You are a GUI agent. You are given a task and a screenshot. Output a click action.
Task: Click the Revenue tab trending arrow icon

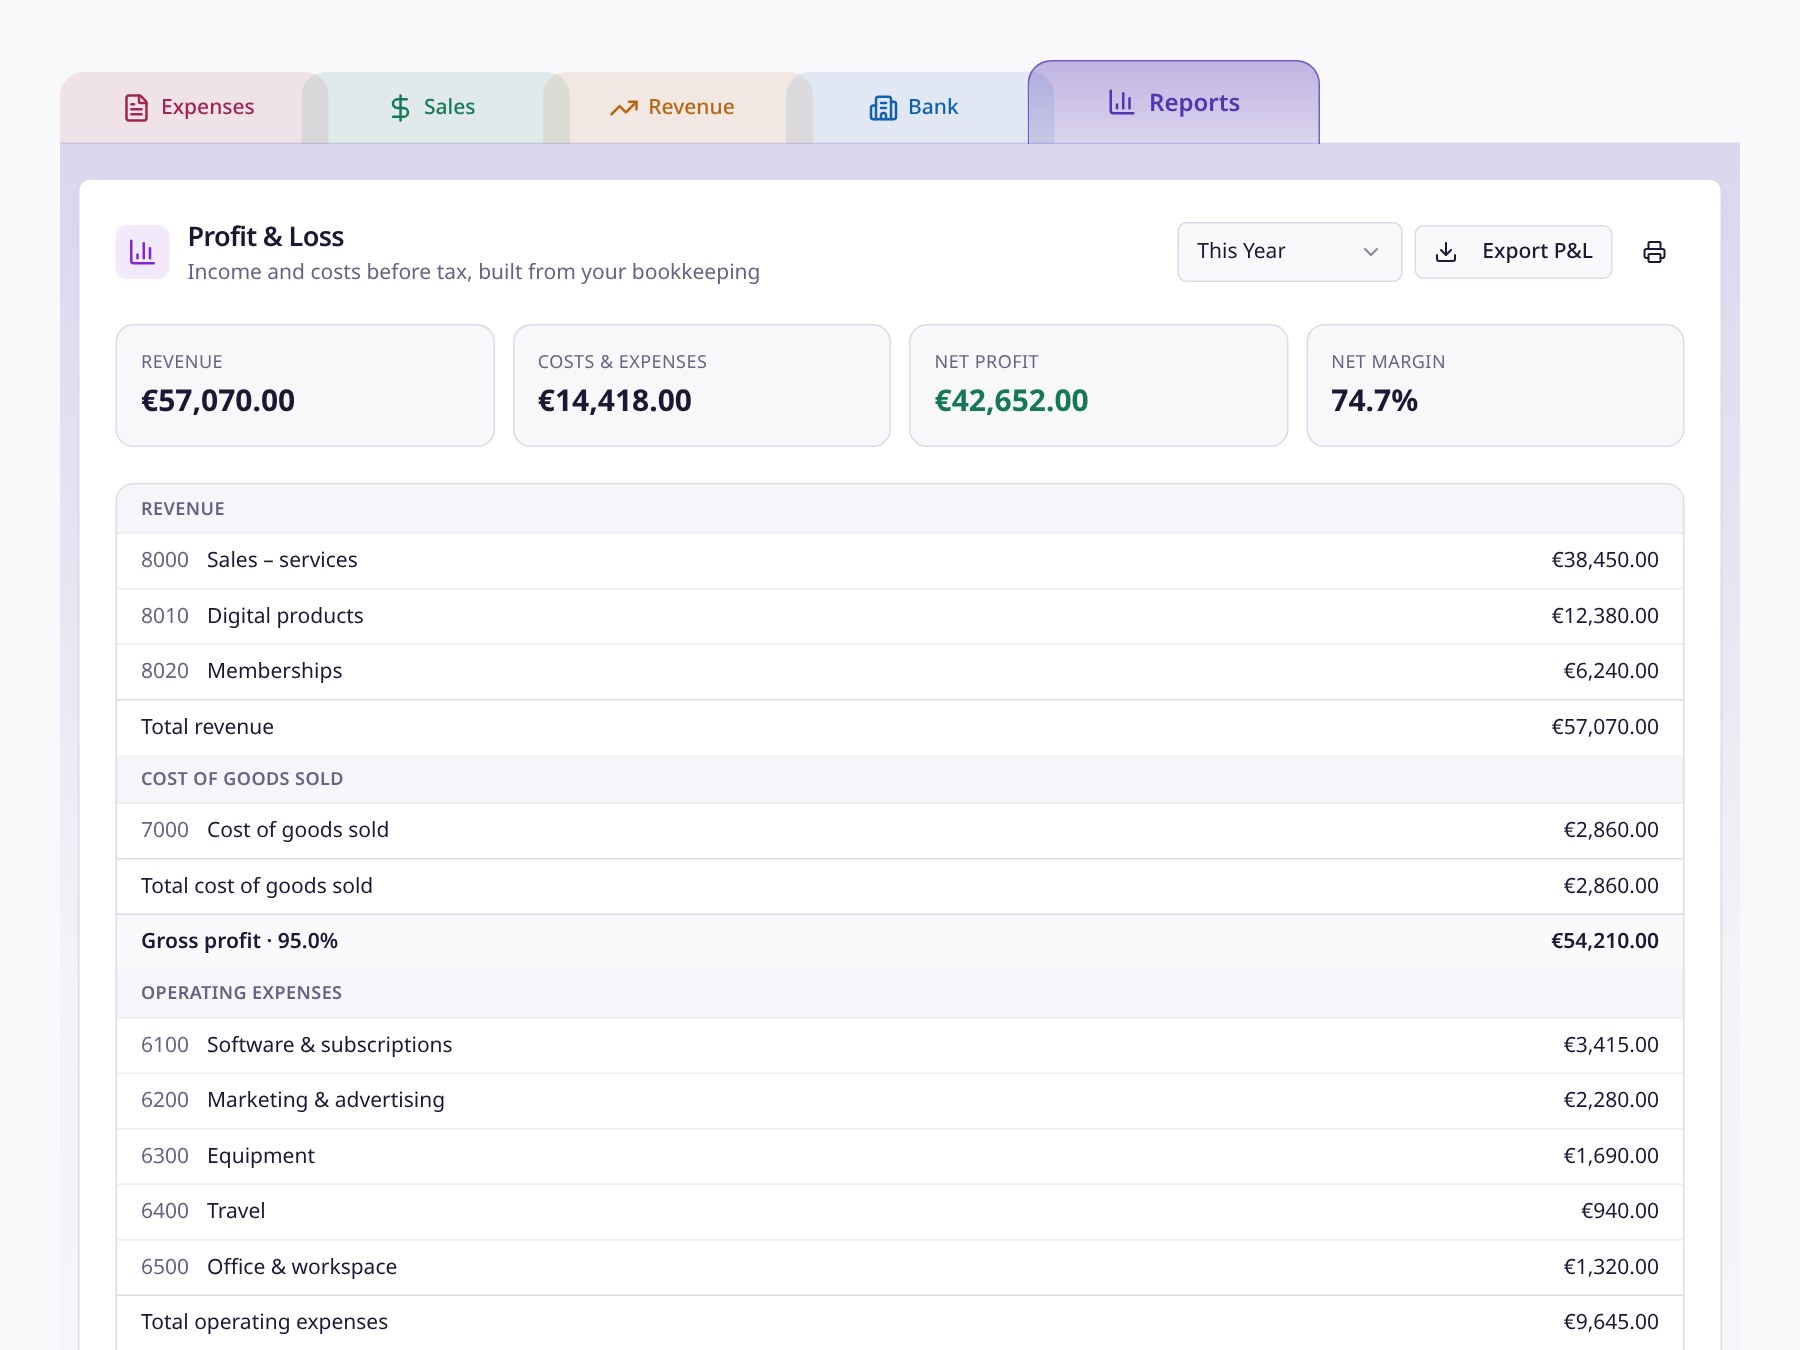click(x=624, y=107)
